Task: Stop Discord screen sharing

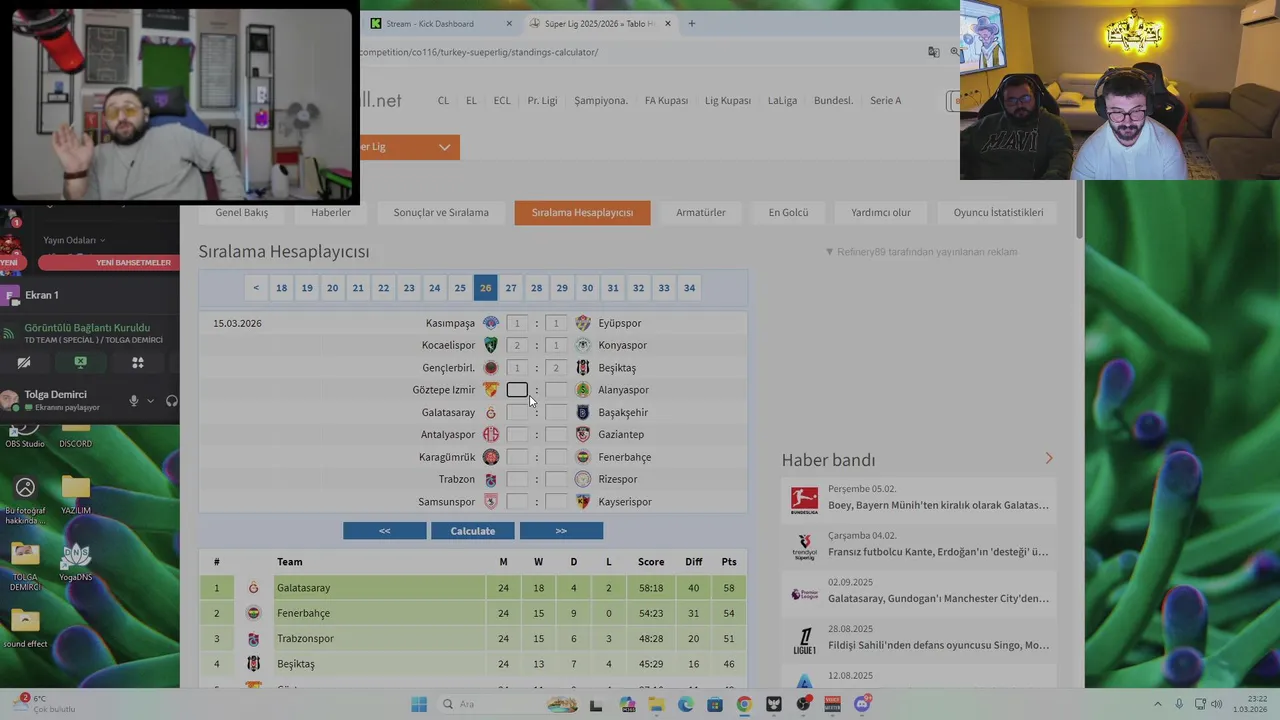Action: coord(81,363)
